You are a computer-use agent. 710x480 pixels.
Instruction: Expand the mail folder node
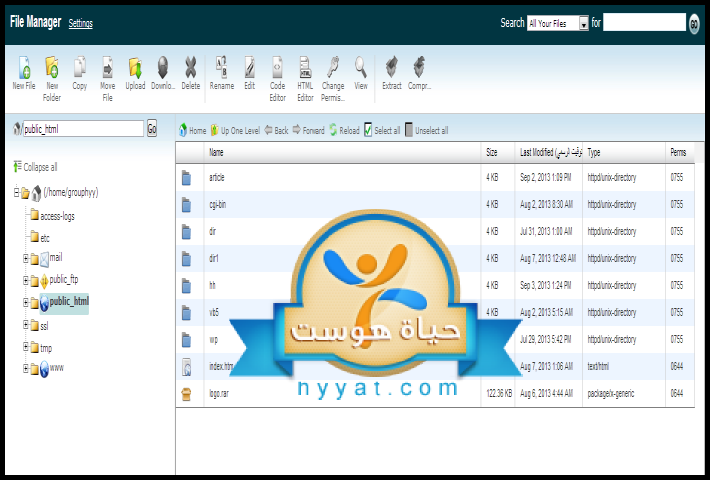coord(26,259)
